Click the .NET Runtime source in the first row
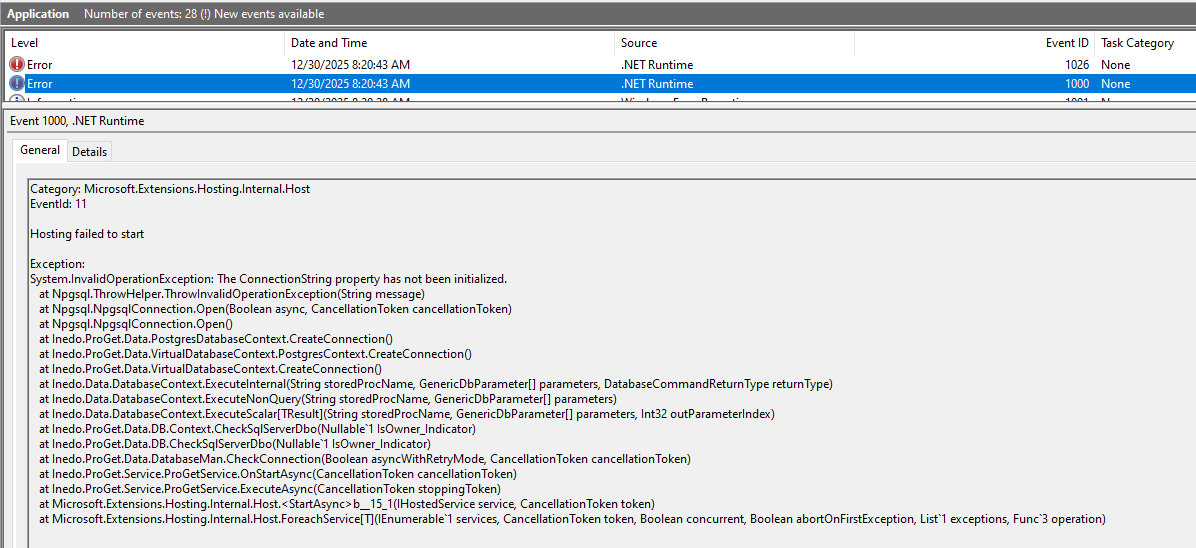The width and height of the screenshot is (1196, 548). pos(657,64)
